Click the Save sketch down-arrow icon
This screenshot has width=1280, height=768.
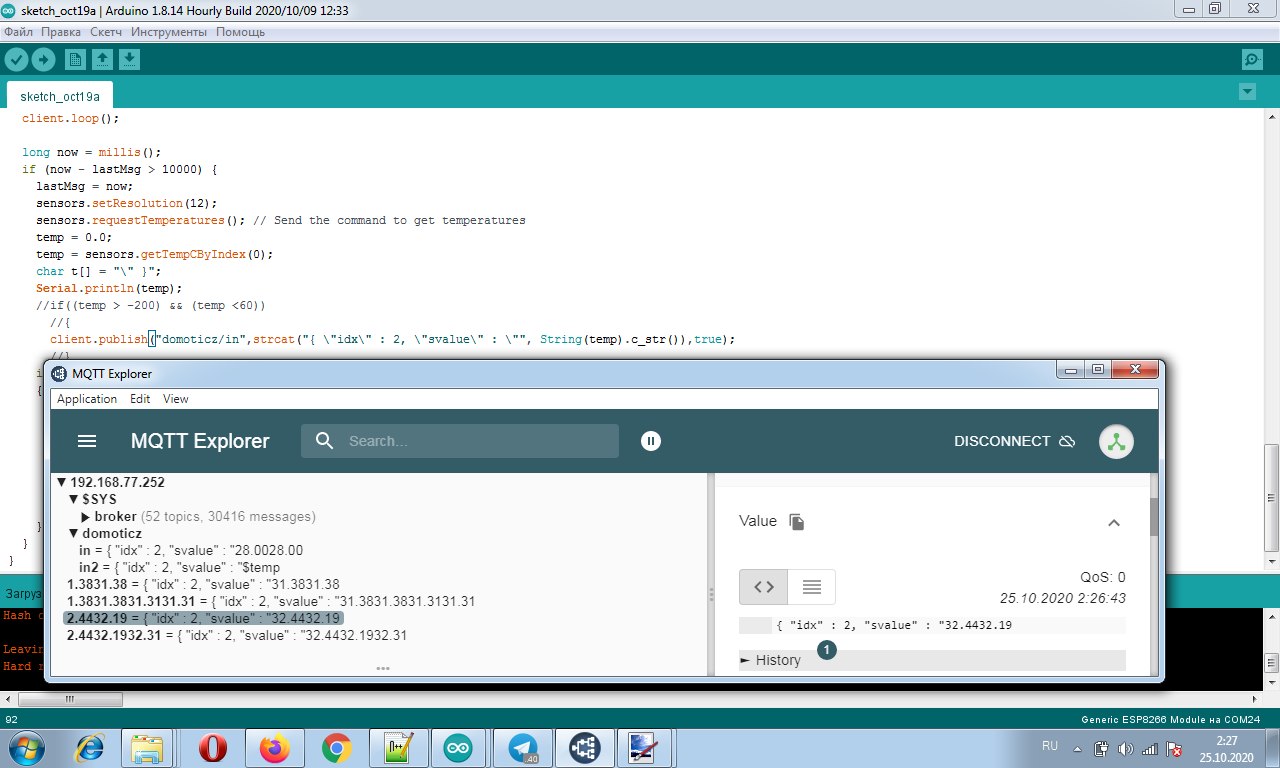pyautogui.click(x=129, y=59)
